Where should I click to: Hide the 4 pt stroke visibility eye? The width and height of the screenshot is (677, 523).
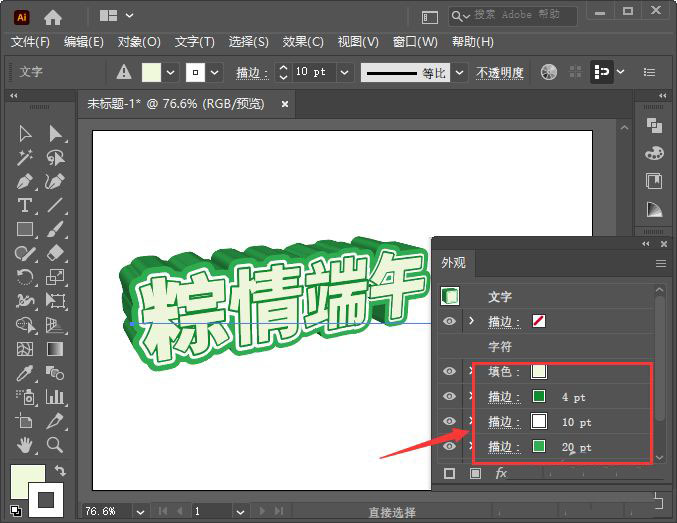450,397
